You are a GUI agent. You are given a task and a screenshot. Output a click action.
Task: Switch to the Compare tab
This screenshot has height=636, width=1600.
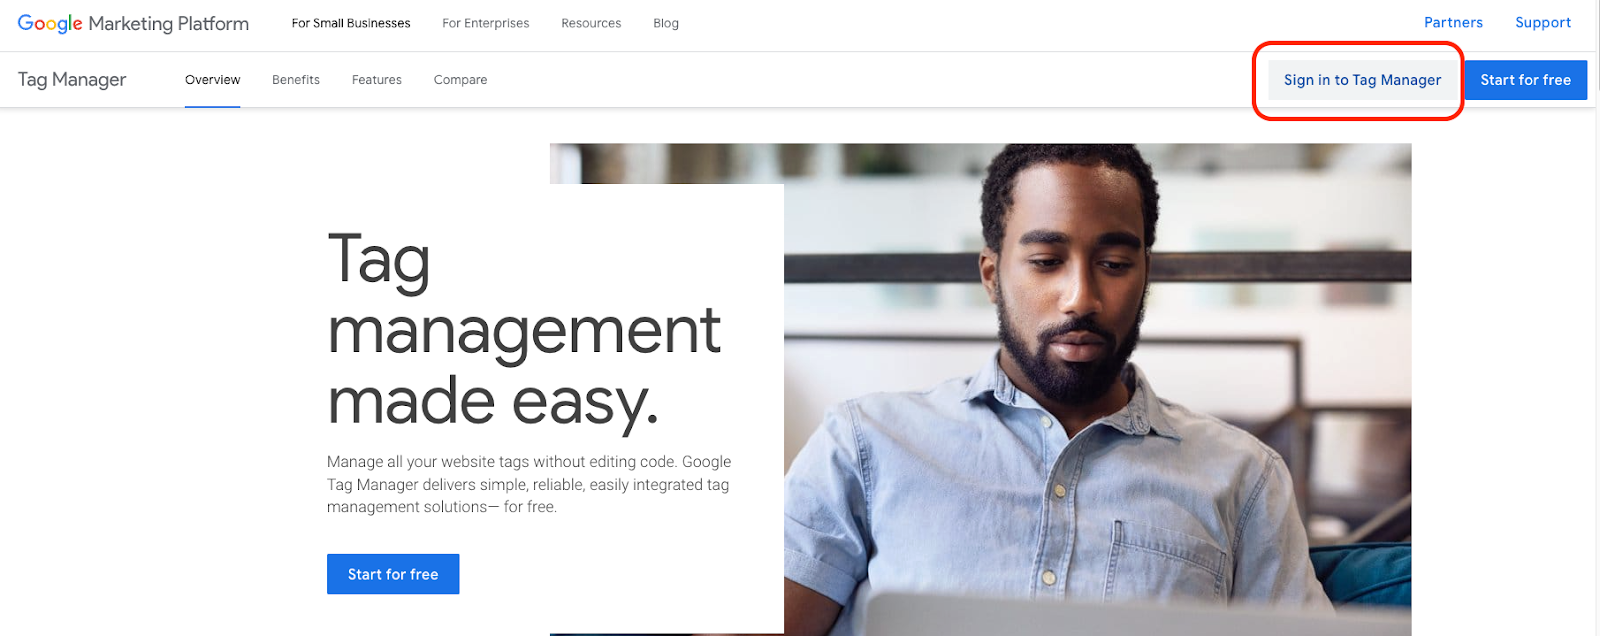pos(460,80)
